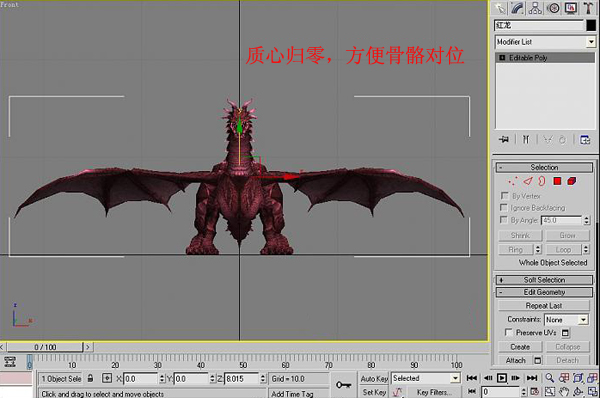
Task: Click time slider left arrow
Action: (2, 347)
